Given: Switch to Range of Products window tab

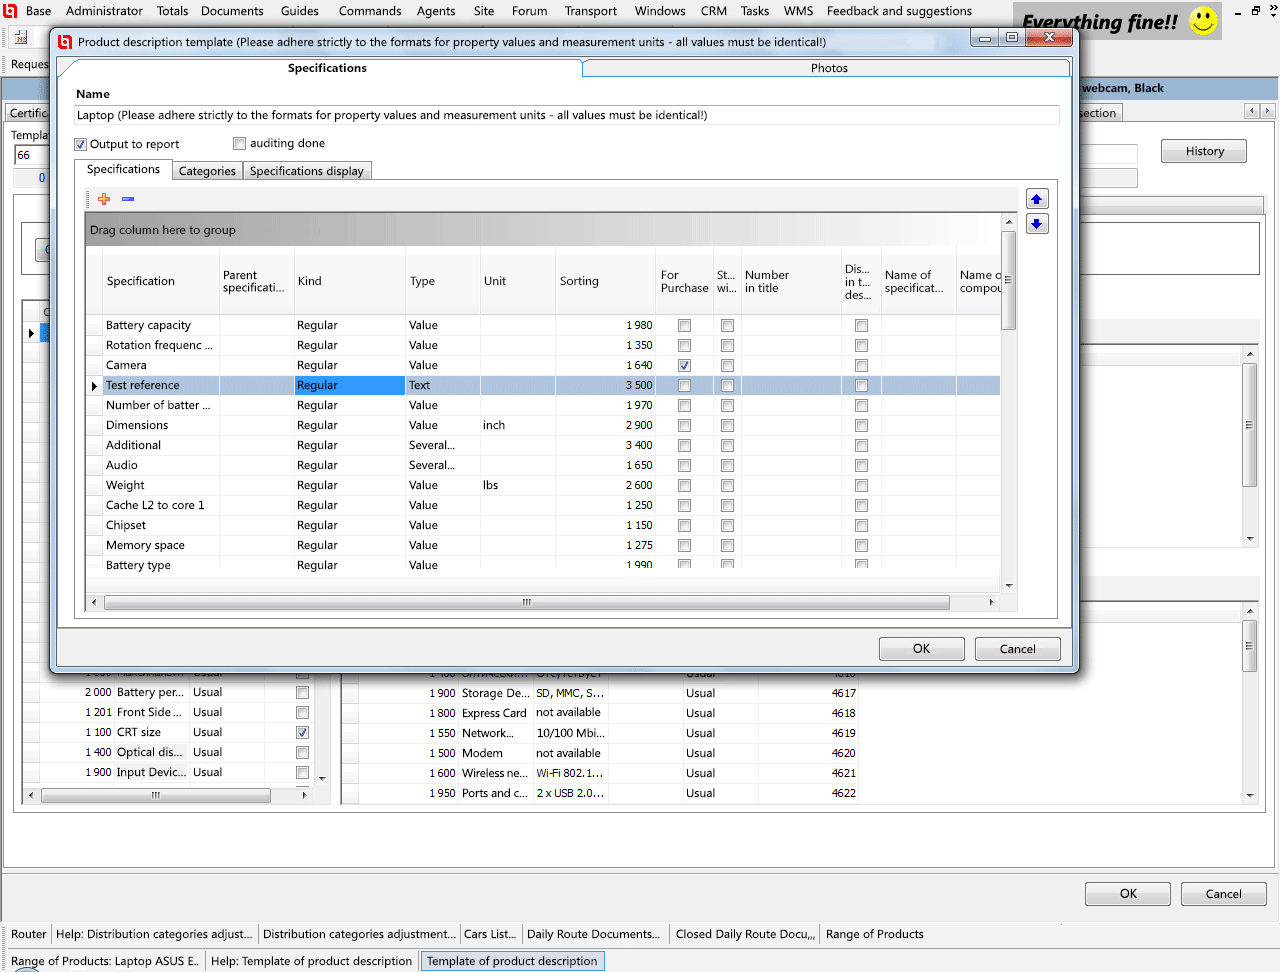Looking at the screenshot, I should pyautogui.click(x=875, y=934).
